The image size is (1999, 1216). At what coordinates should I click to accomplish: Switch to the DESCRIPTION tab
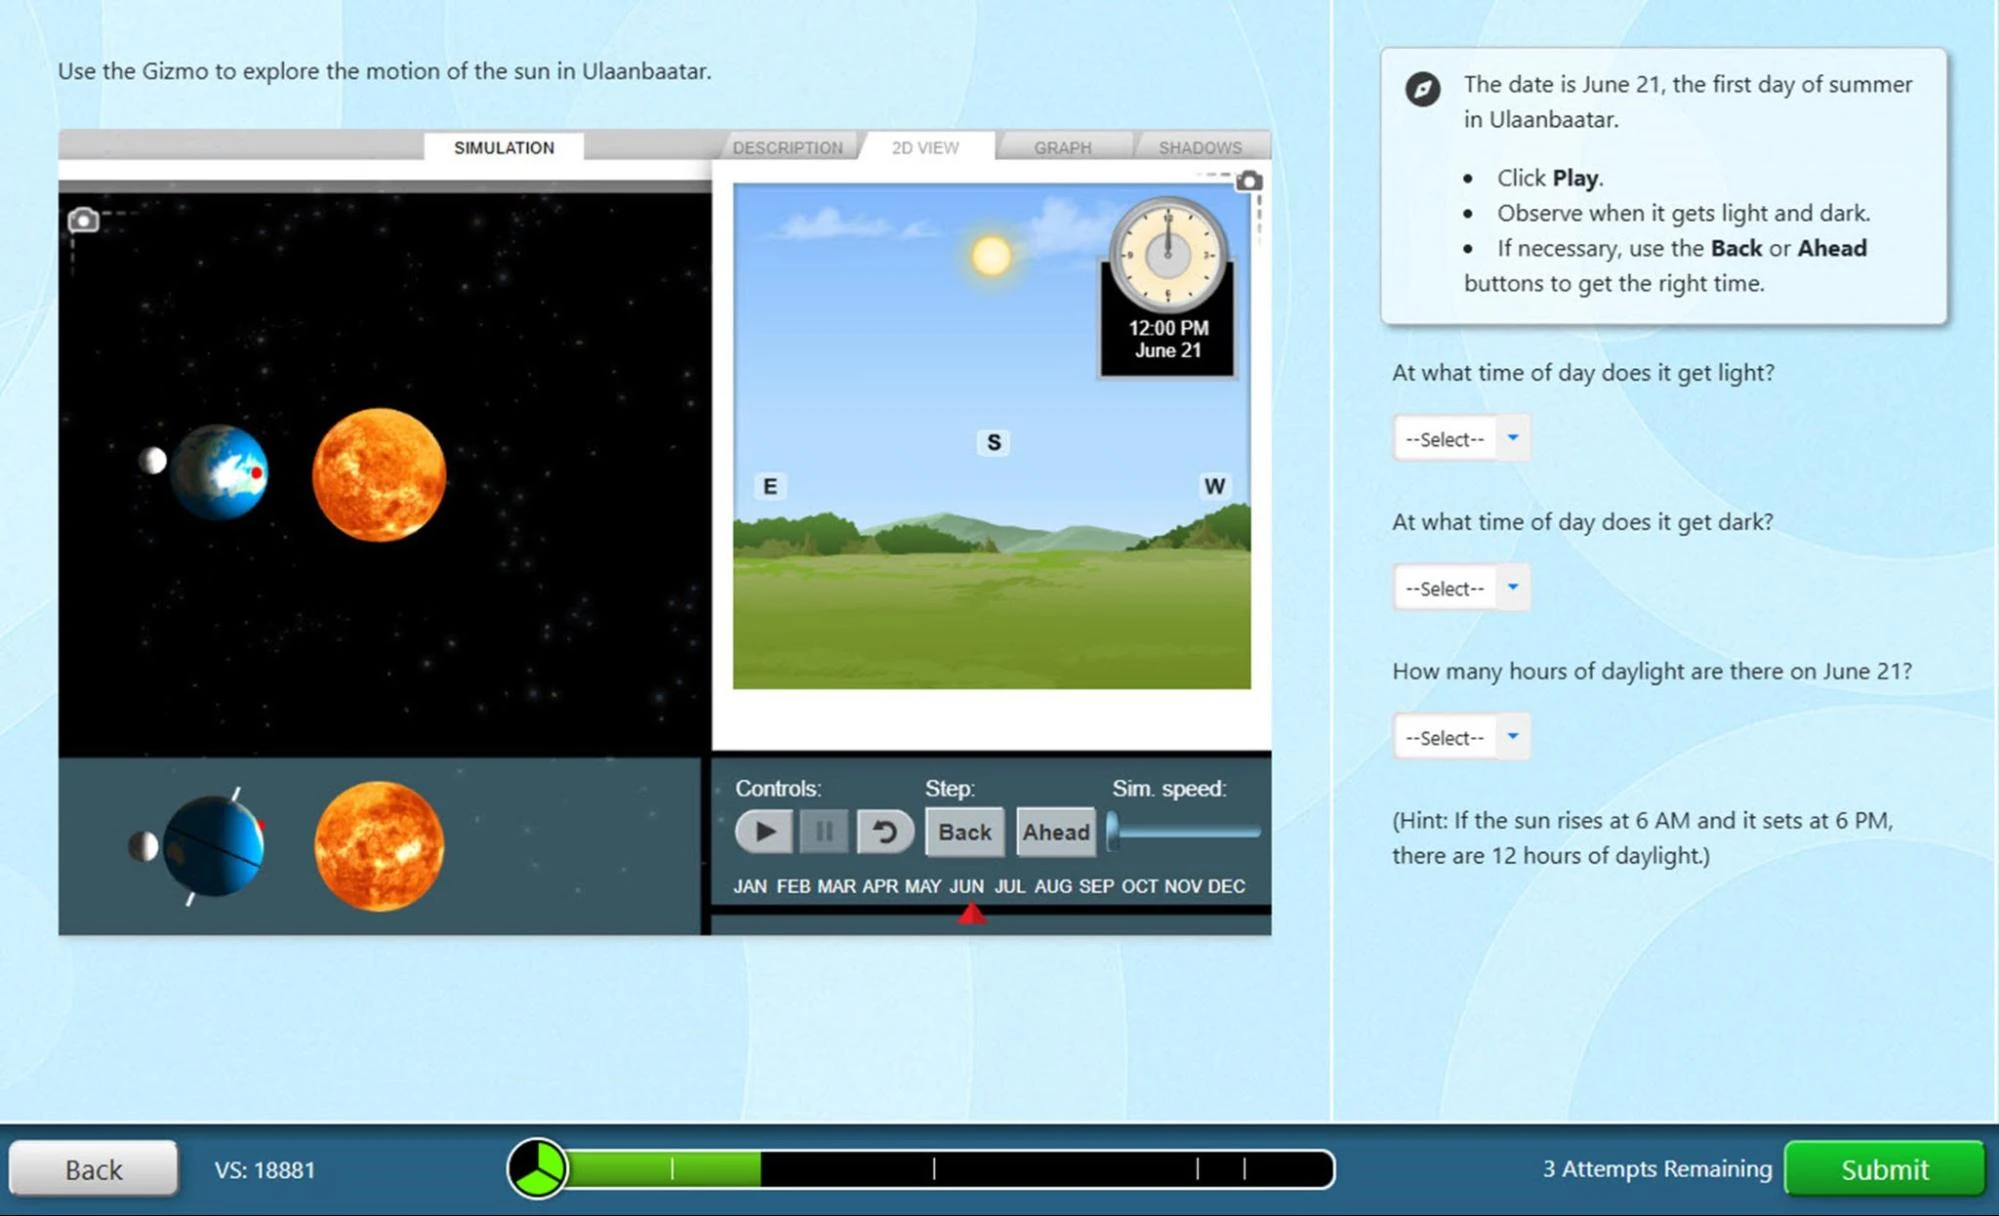click(x=787, y=147)
